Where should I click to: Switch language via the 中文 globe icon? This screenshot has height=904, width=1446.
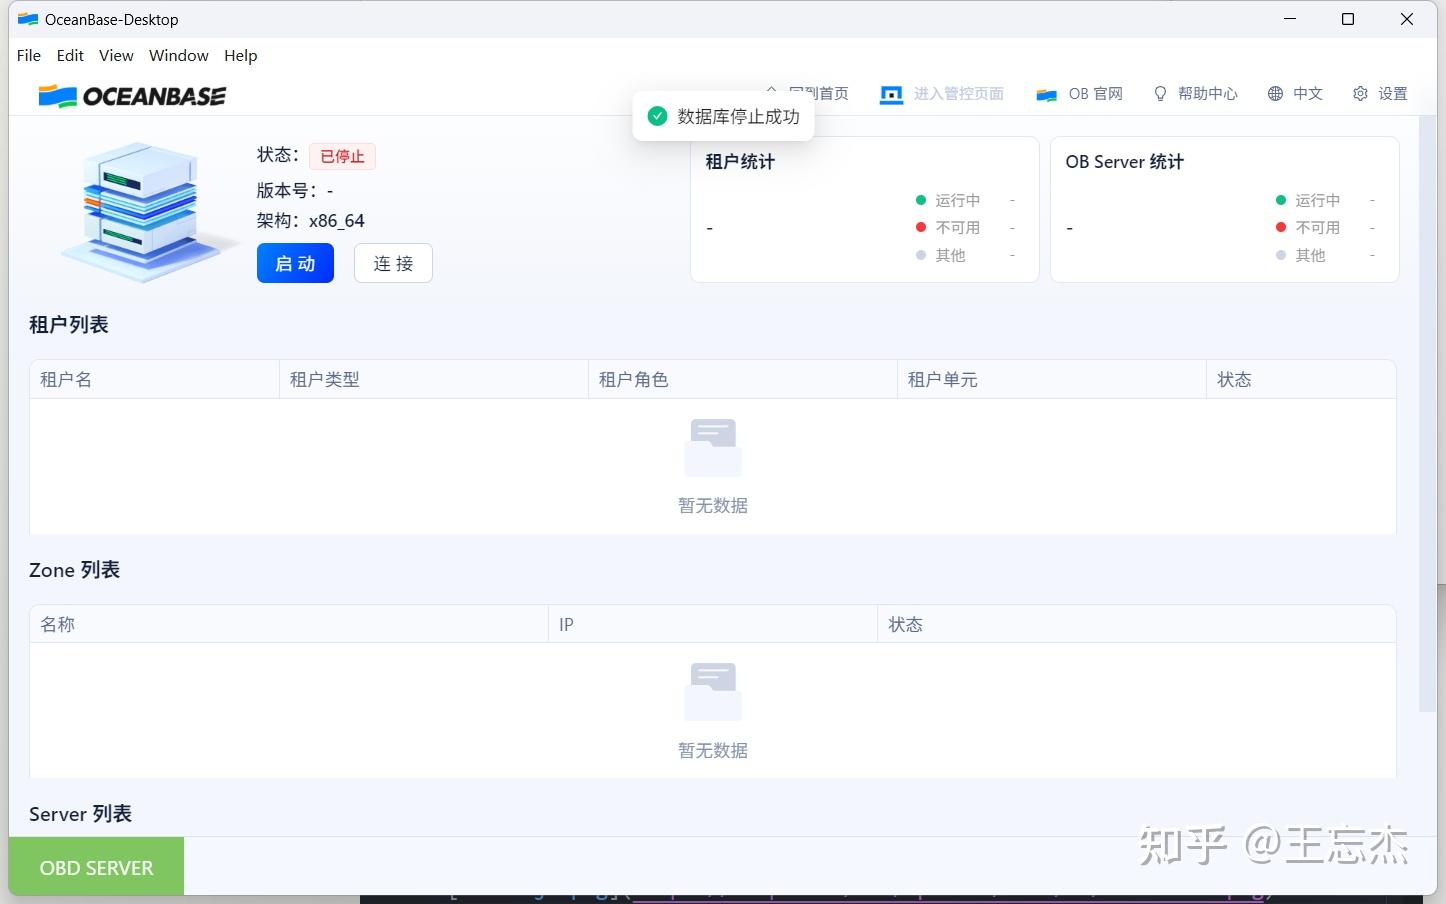pos(1276,93)
